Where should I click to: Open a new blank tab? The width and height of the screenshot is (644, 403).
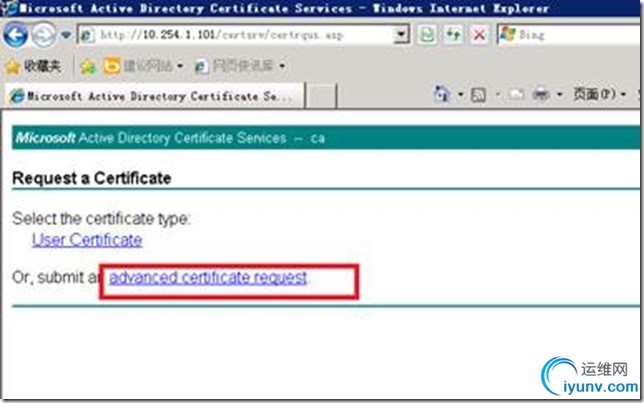322,97
